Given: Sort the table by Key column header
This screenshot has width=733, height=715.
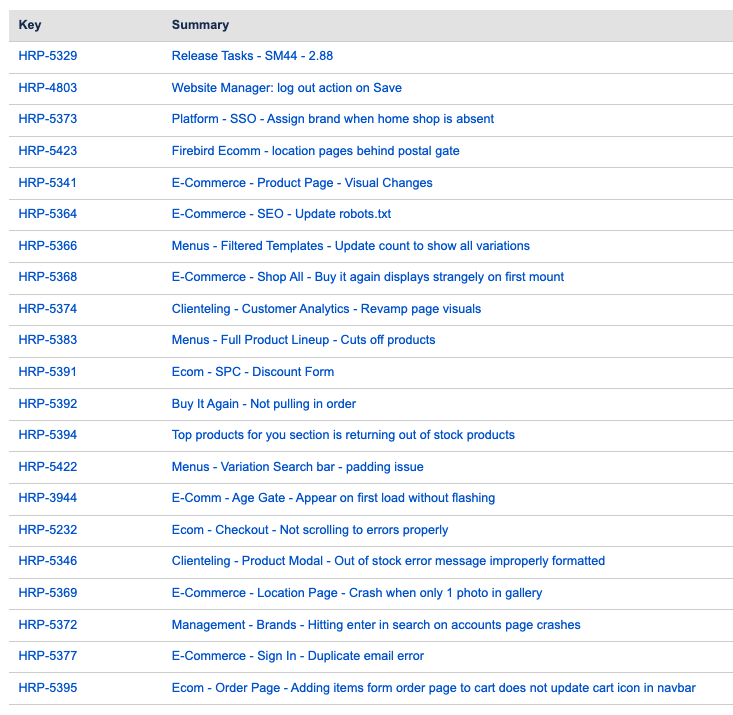Looking at the screenshot, I should pos(30,25).
